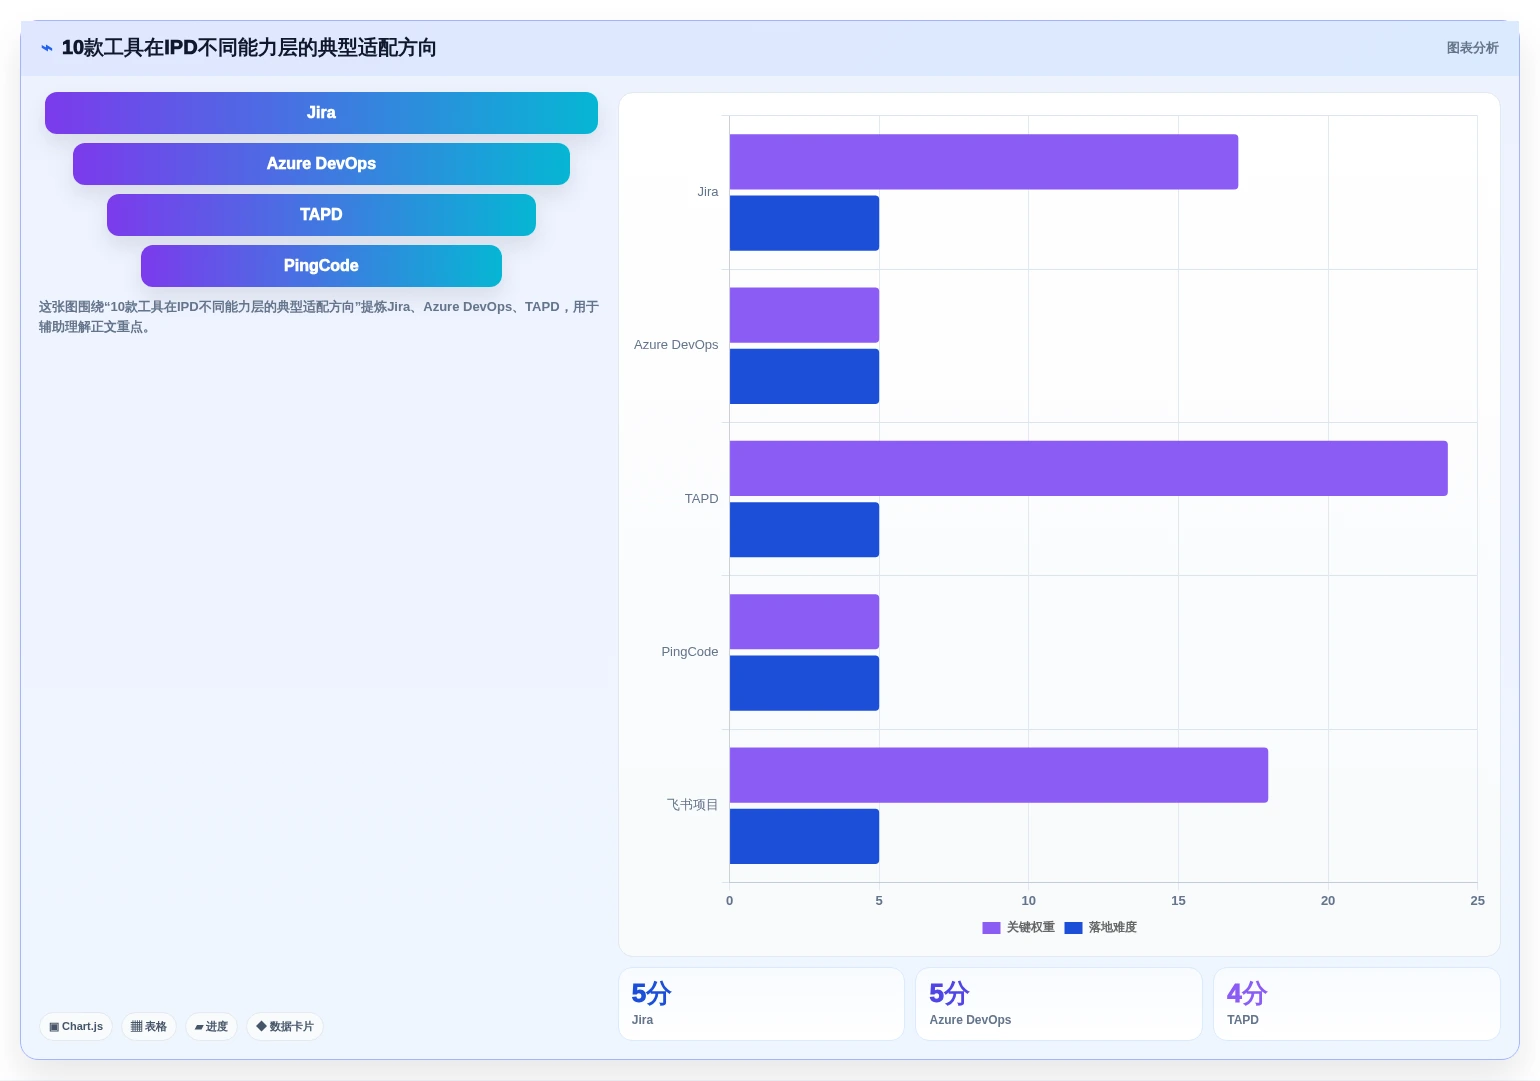Click the Azure DevOps y-axis label
The image size is (1540, 1081).
coord(676,345)
